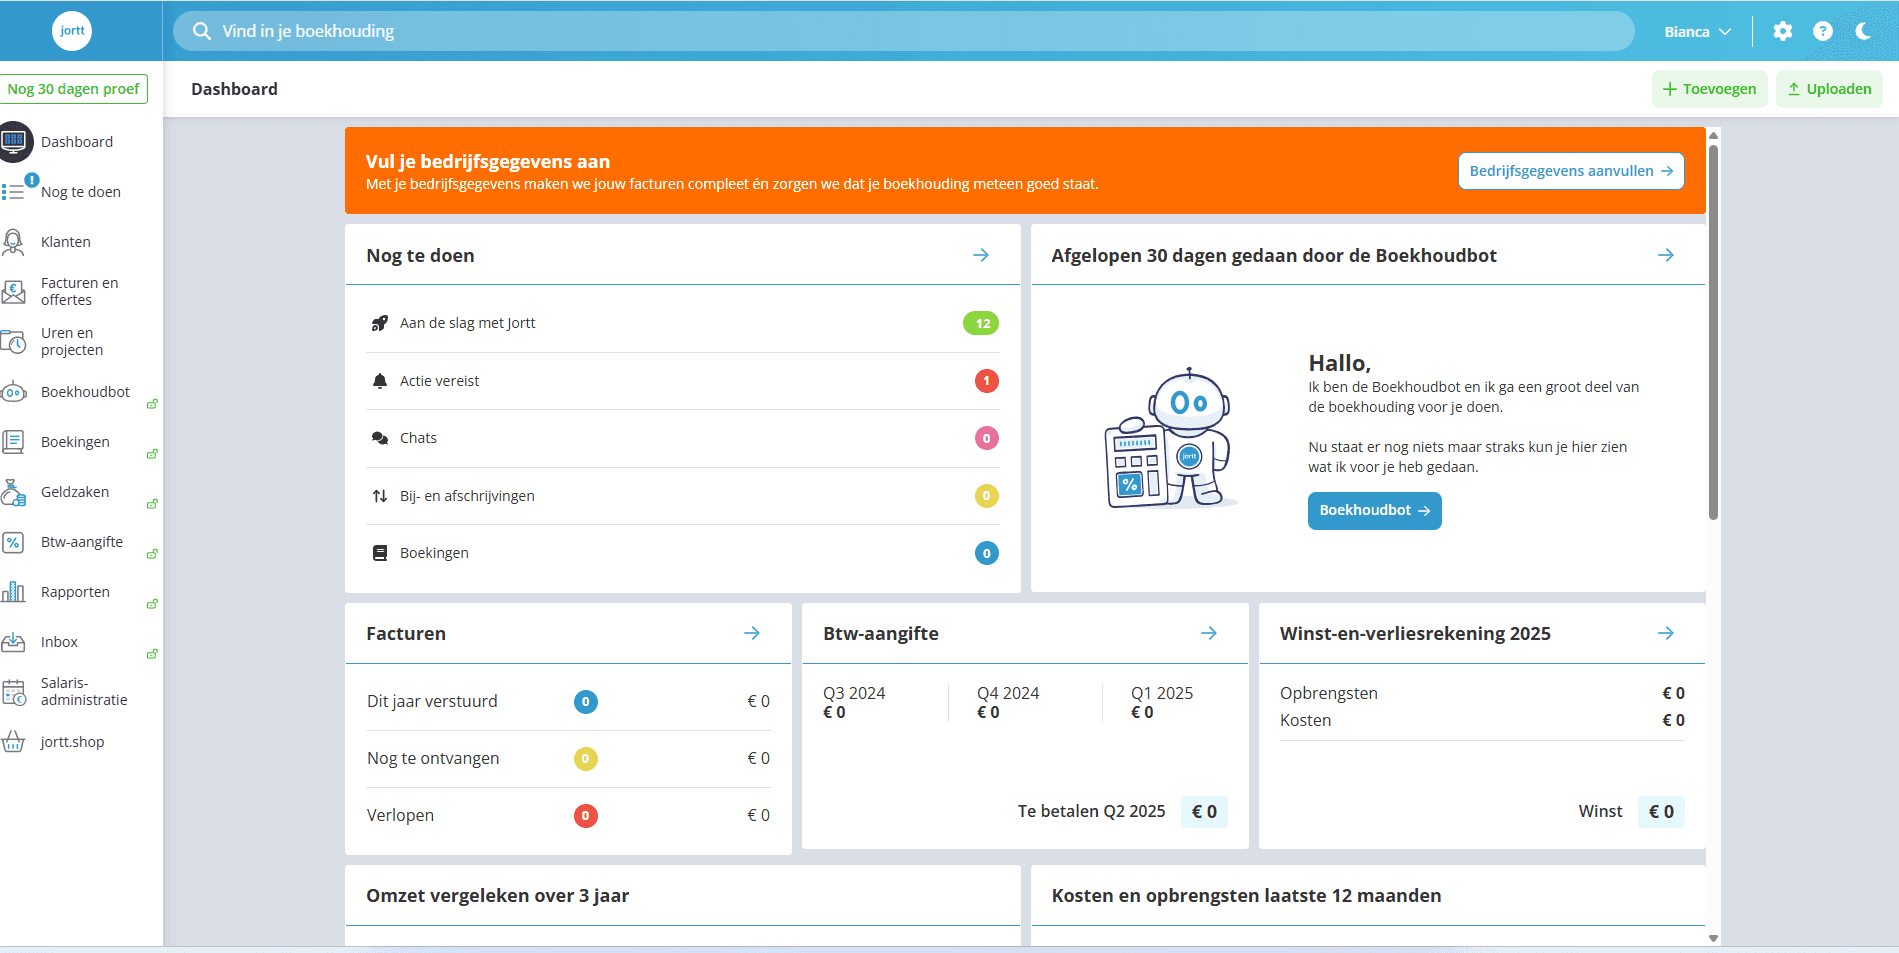Image resolution: width=1899 pixels, height=953 pixels.
Task: Click the Inbox tray icon
Action: click(x=13, y=642)
